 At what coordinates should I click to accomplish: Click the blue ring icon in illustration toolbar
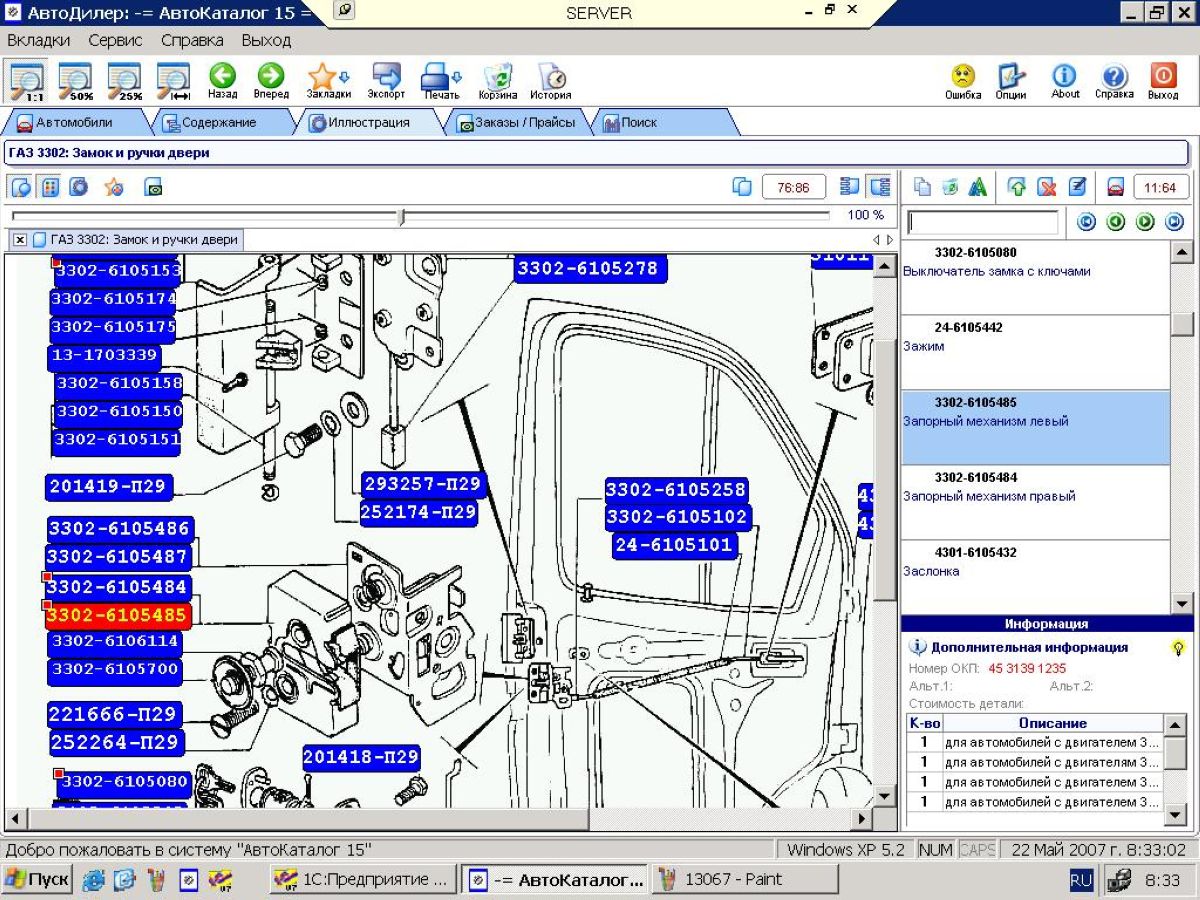(78, 187)
